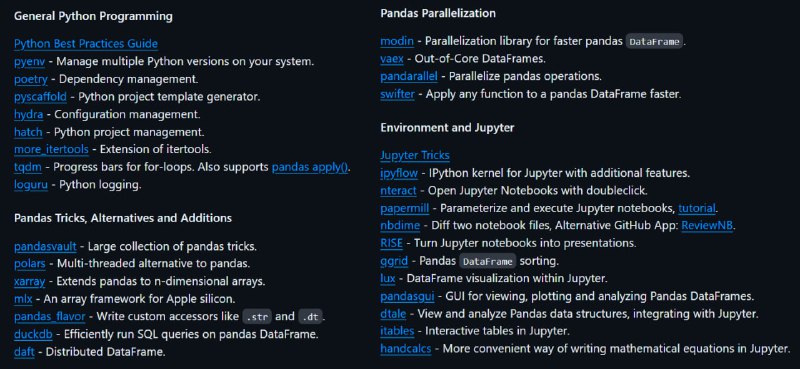Open the loguru logging link
This screenshot has width=800, height=369.
[x=31, y=185]
